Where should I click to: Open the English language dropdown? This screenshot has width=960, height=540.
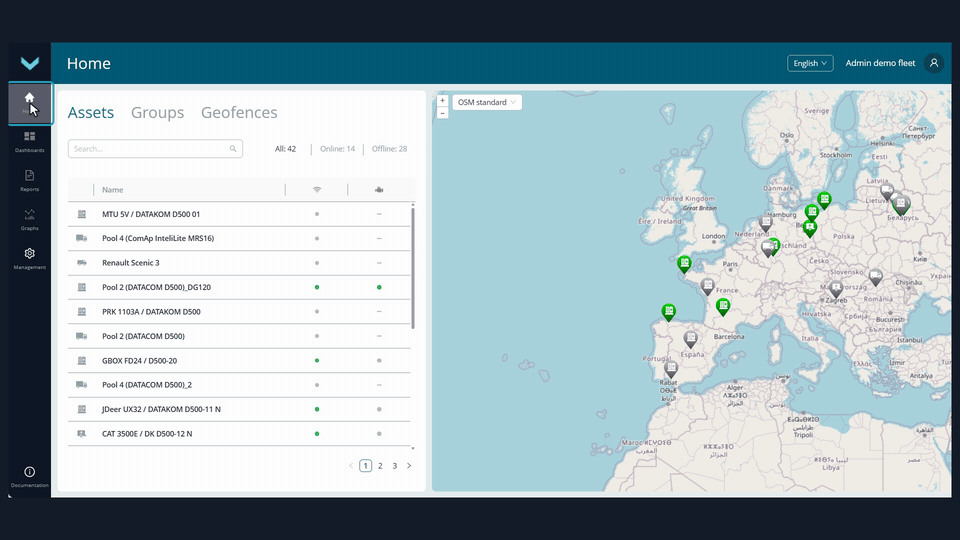(x=810, y=63)
